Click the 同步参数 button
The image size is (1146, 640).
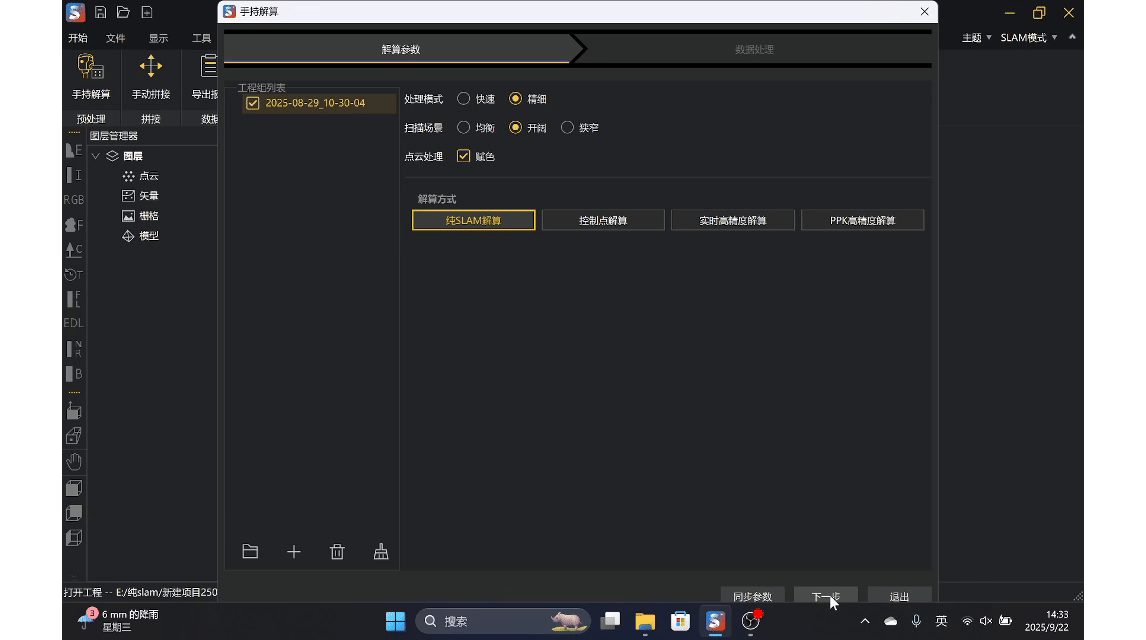(x=752, y=597)
